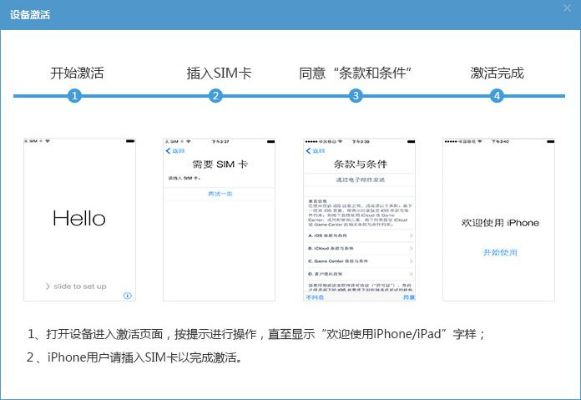Close the 设备激活 dialog window
This screenshot has width=581, height=400.
(567, 8)
